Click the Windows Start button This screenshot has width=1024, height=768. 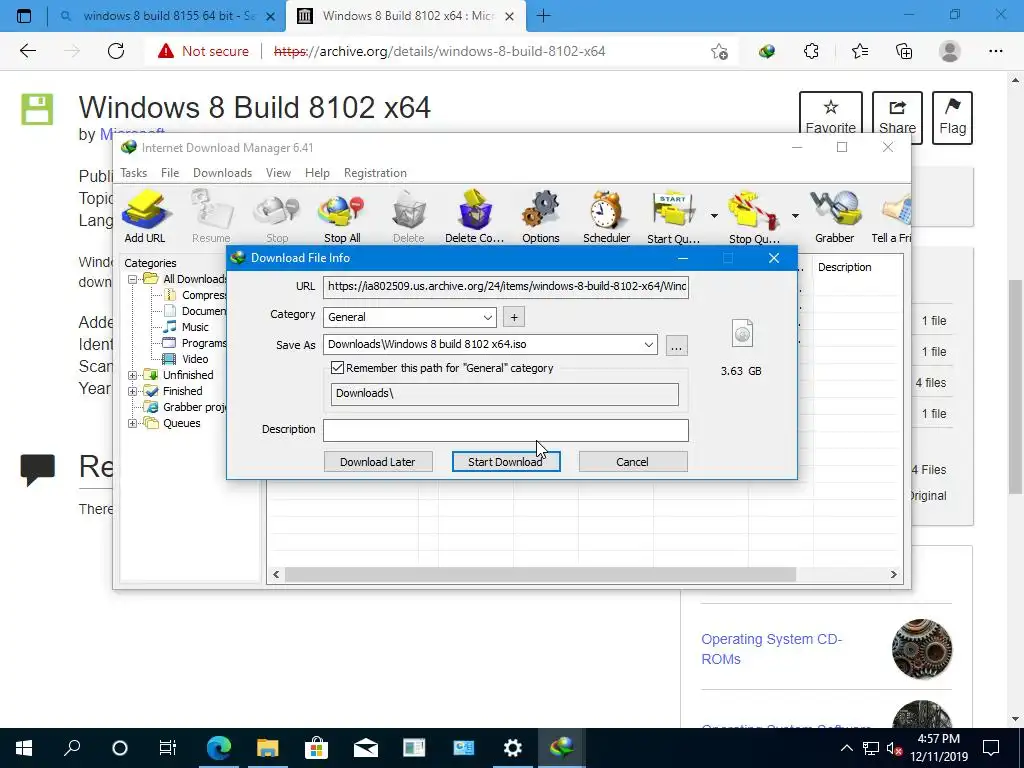(x=24, y=747)
